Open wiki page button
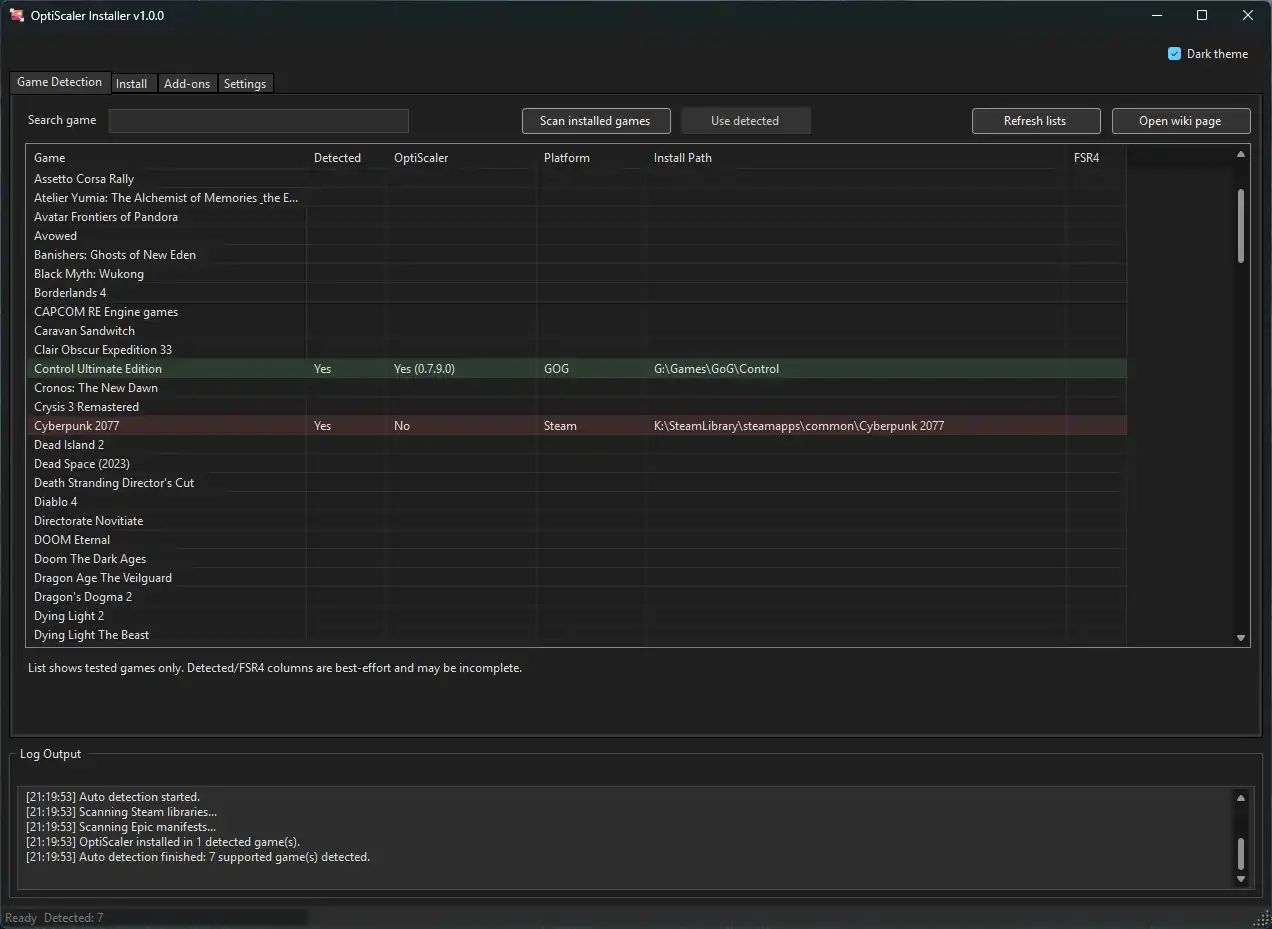 pos(1180,121)
